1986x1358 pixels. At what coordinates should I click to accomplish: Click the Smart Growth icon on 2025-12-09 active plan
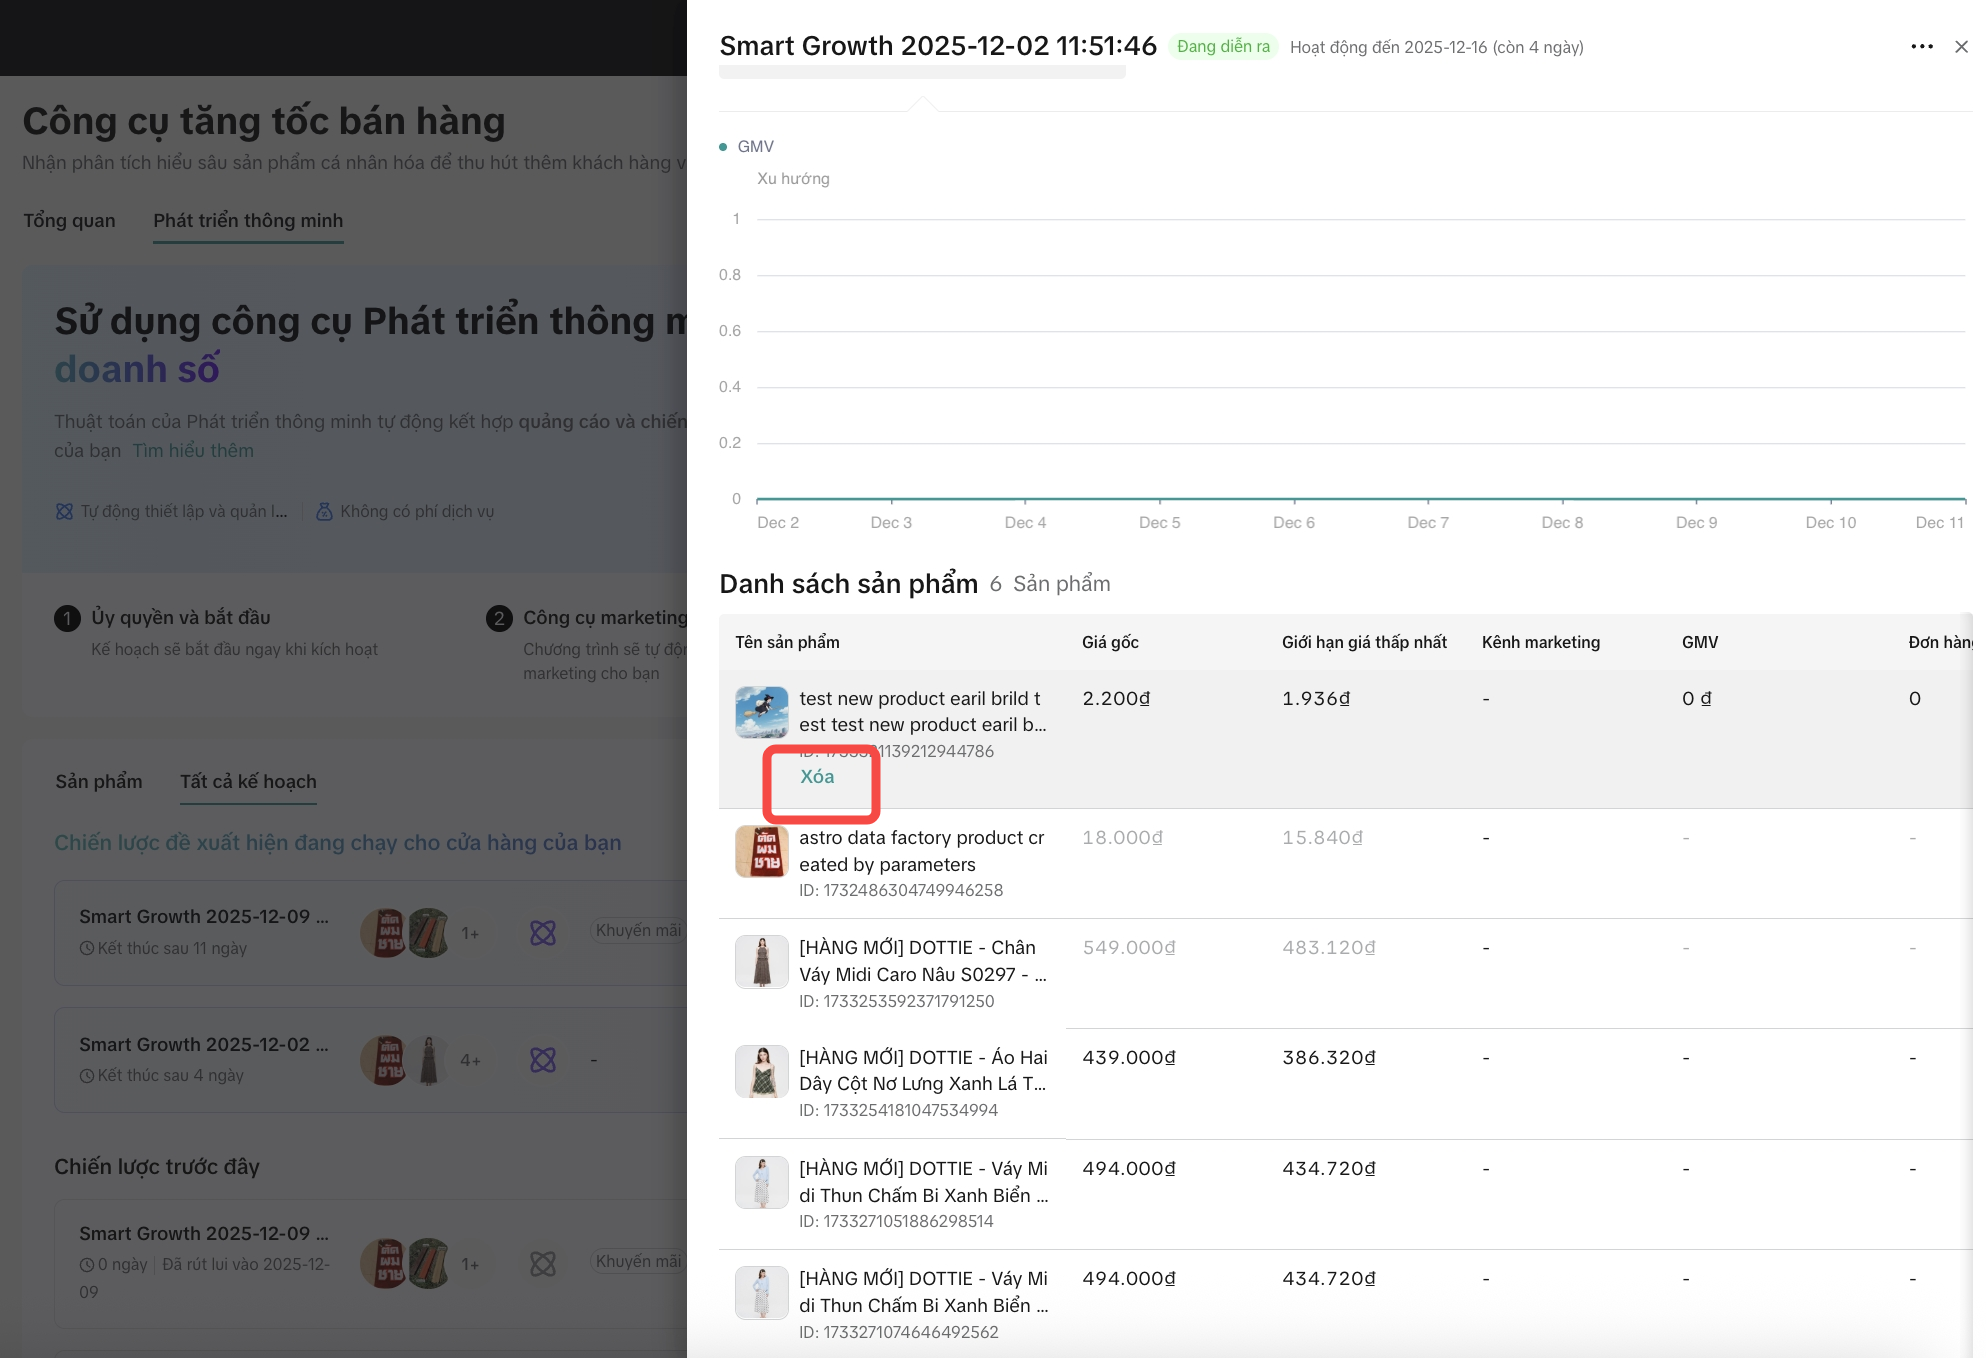tap(543, 933)
